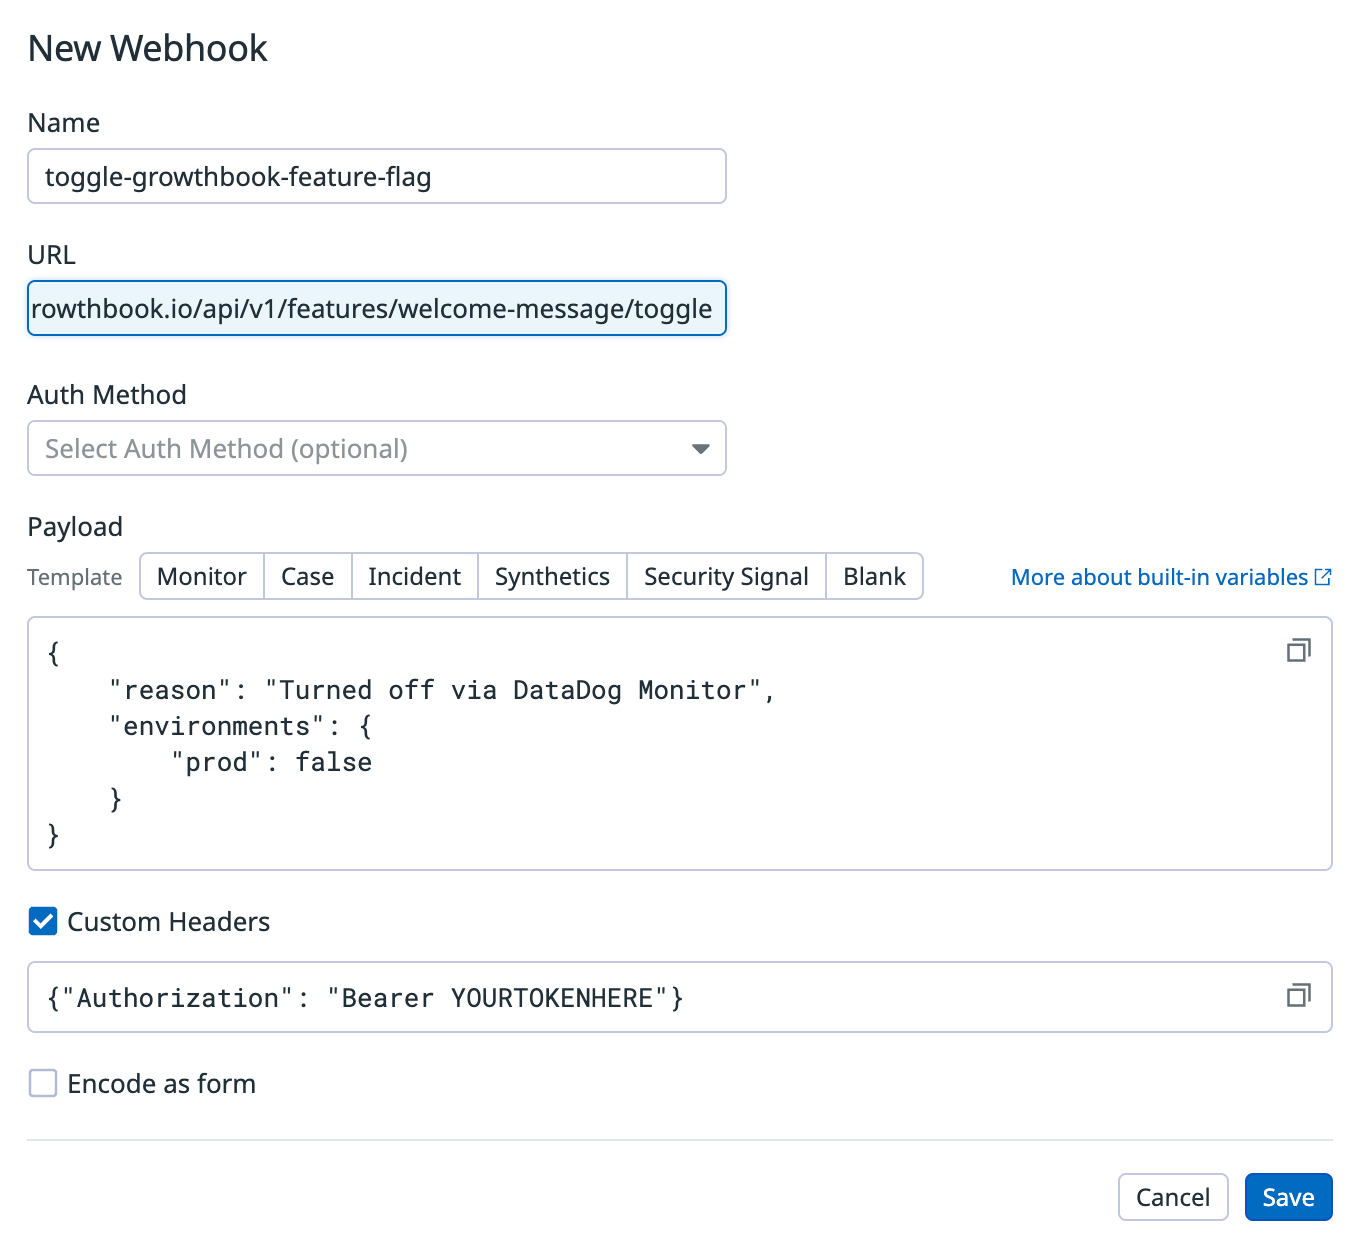1356x1242 pixels.
Task: Save the new webhook
Action: click(1288, 1197)
